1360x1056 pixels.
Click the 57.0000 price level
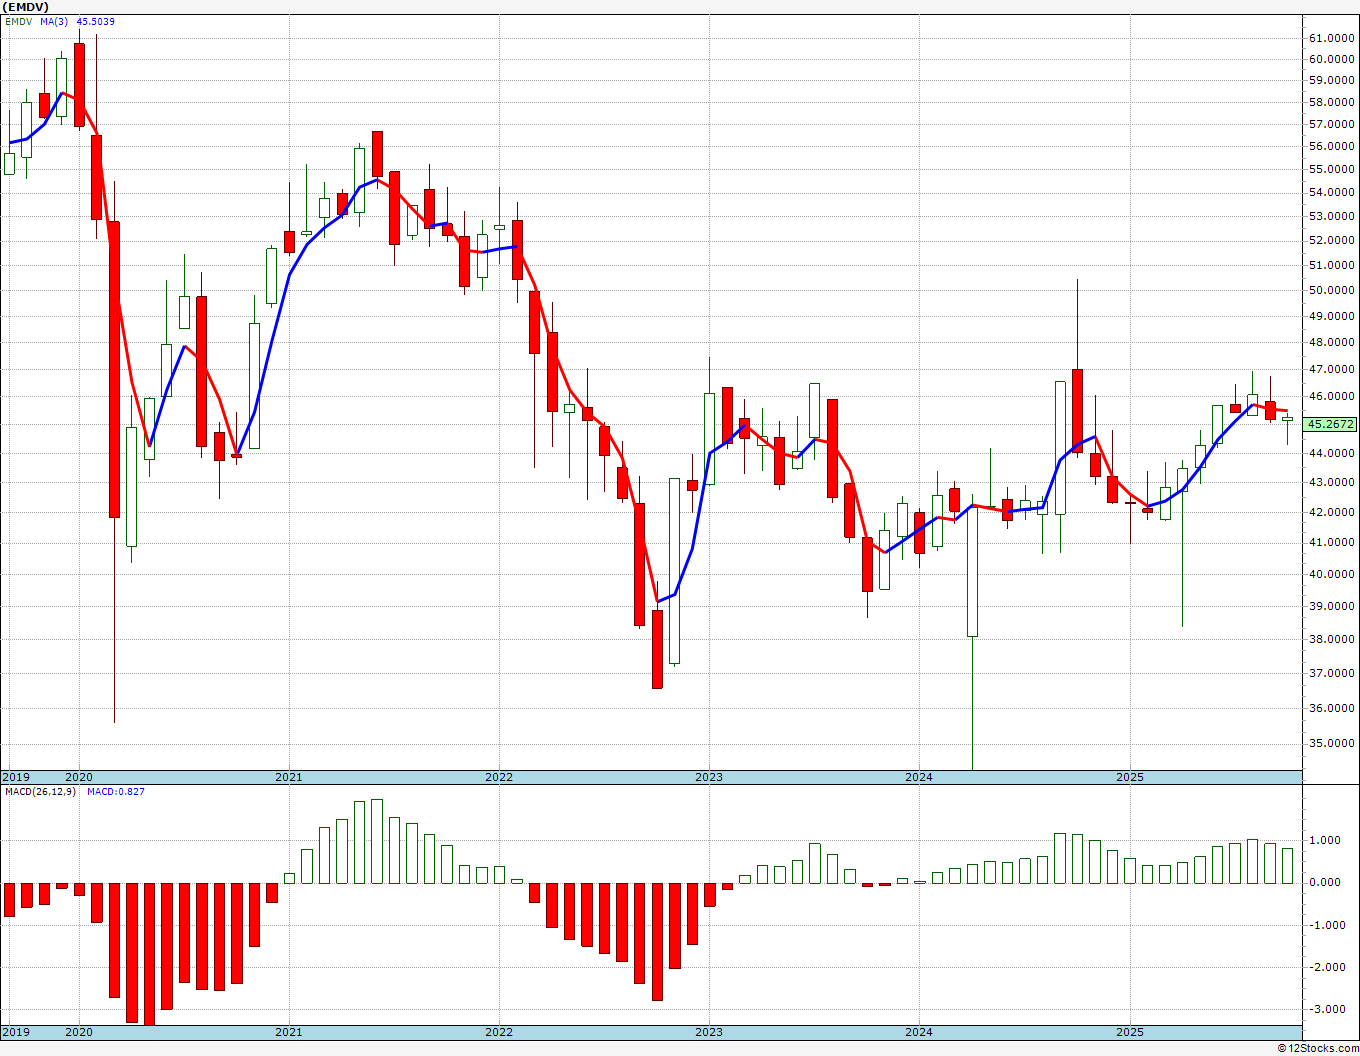pos(1332,124)
